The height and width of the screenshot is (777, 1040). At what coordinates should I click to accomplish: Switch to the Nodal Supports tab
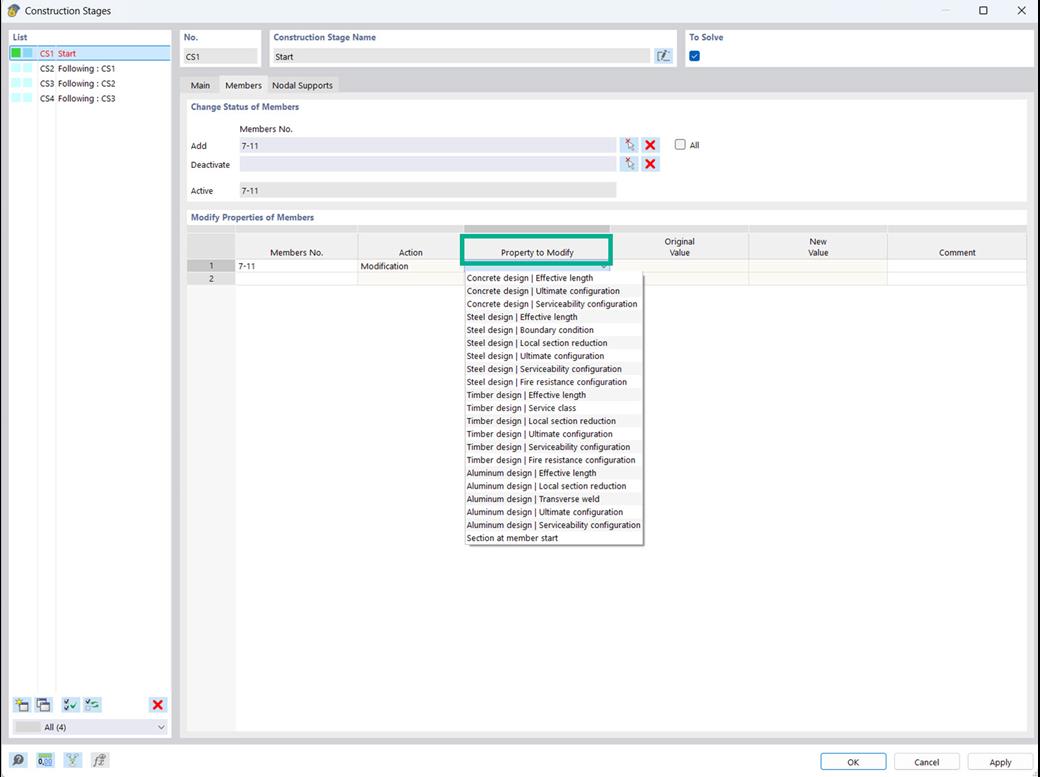[302, 85]
